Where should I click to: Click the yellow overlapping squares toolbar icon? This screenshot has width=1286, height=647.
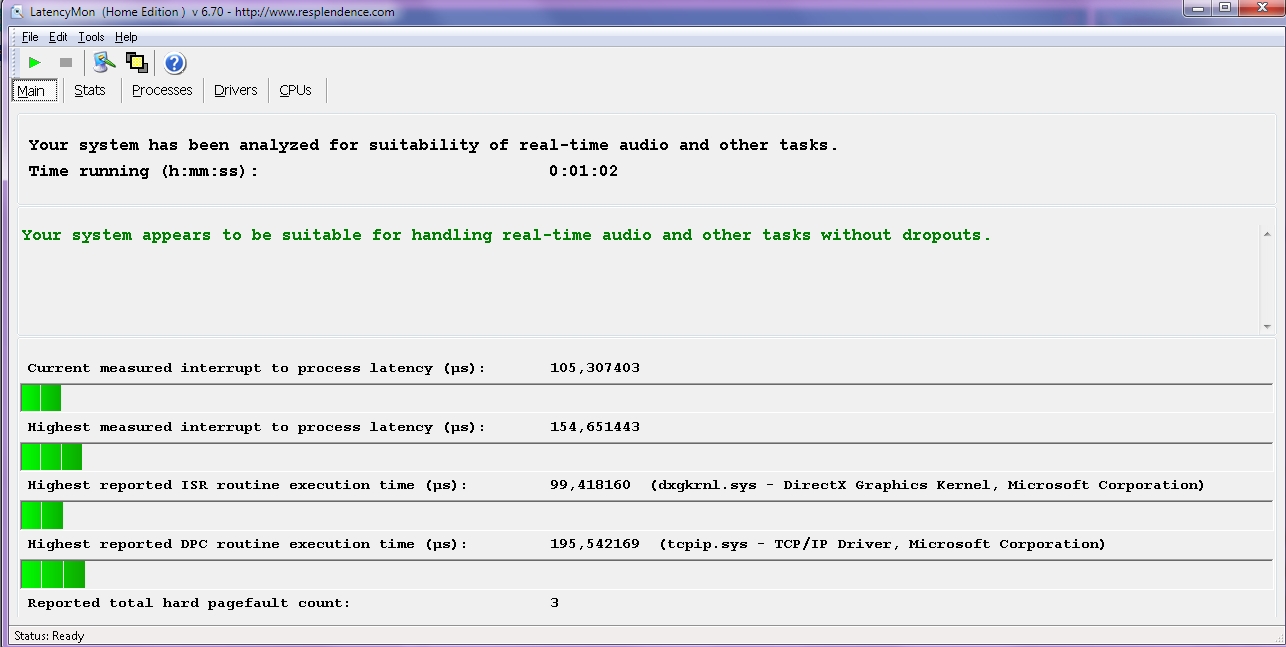(x=137, y=63)
